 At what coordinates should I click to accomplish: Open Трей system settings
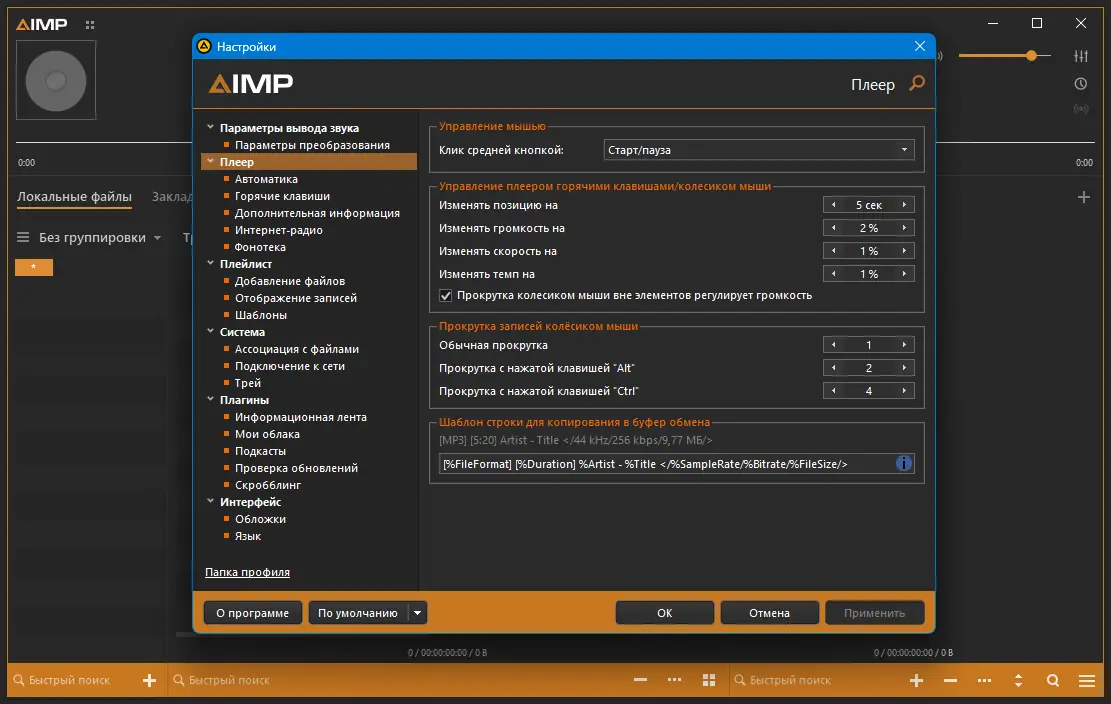pos(248,383)
